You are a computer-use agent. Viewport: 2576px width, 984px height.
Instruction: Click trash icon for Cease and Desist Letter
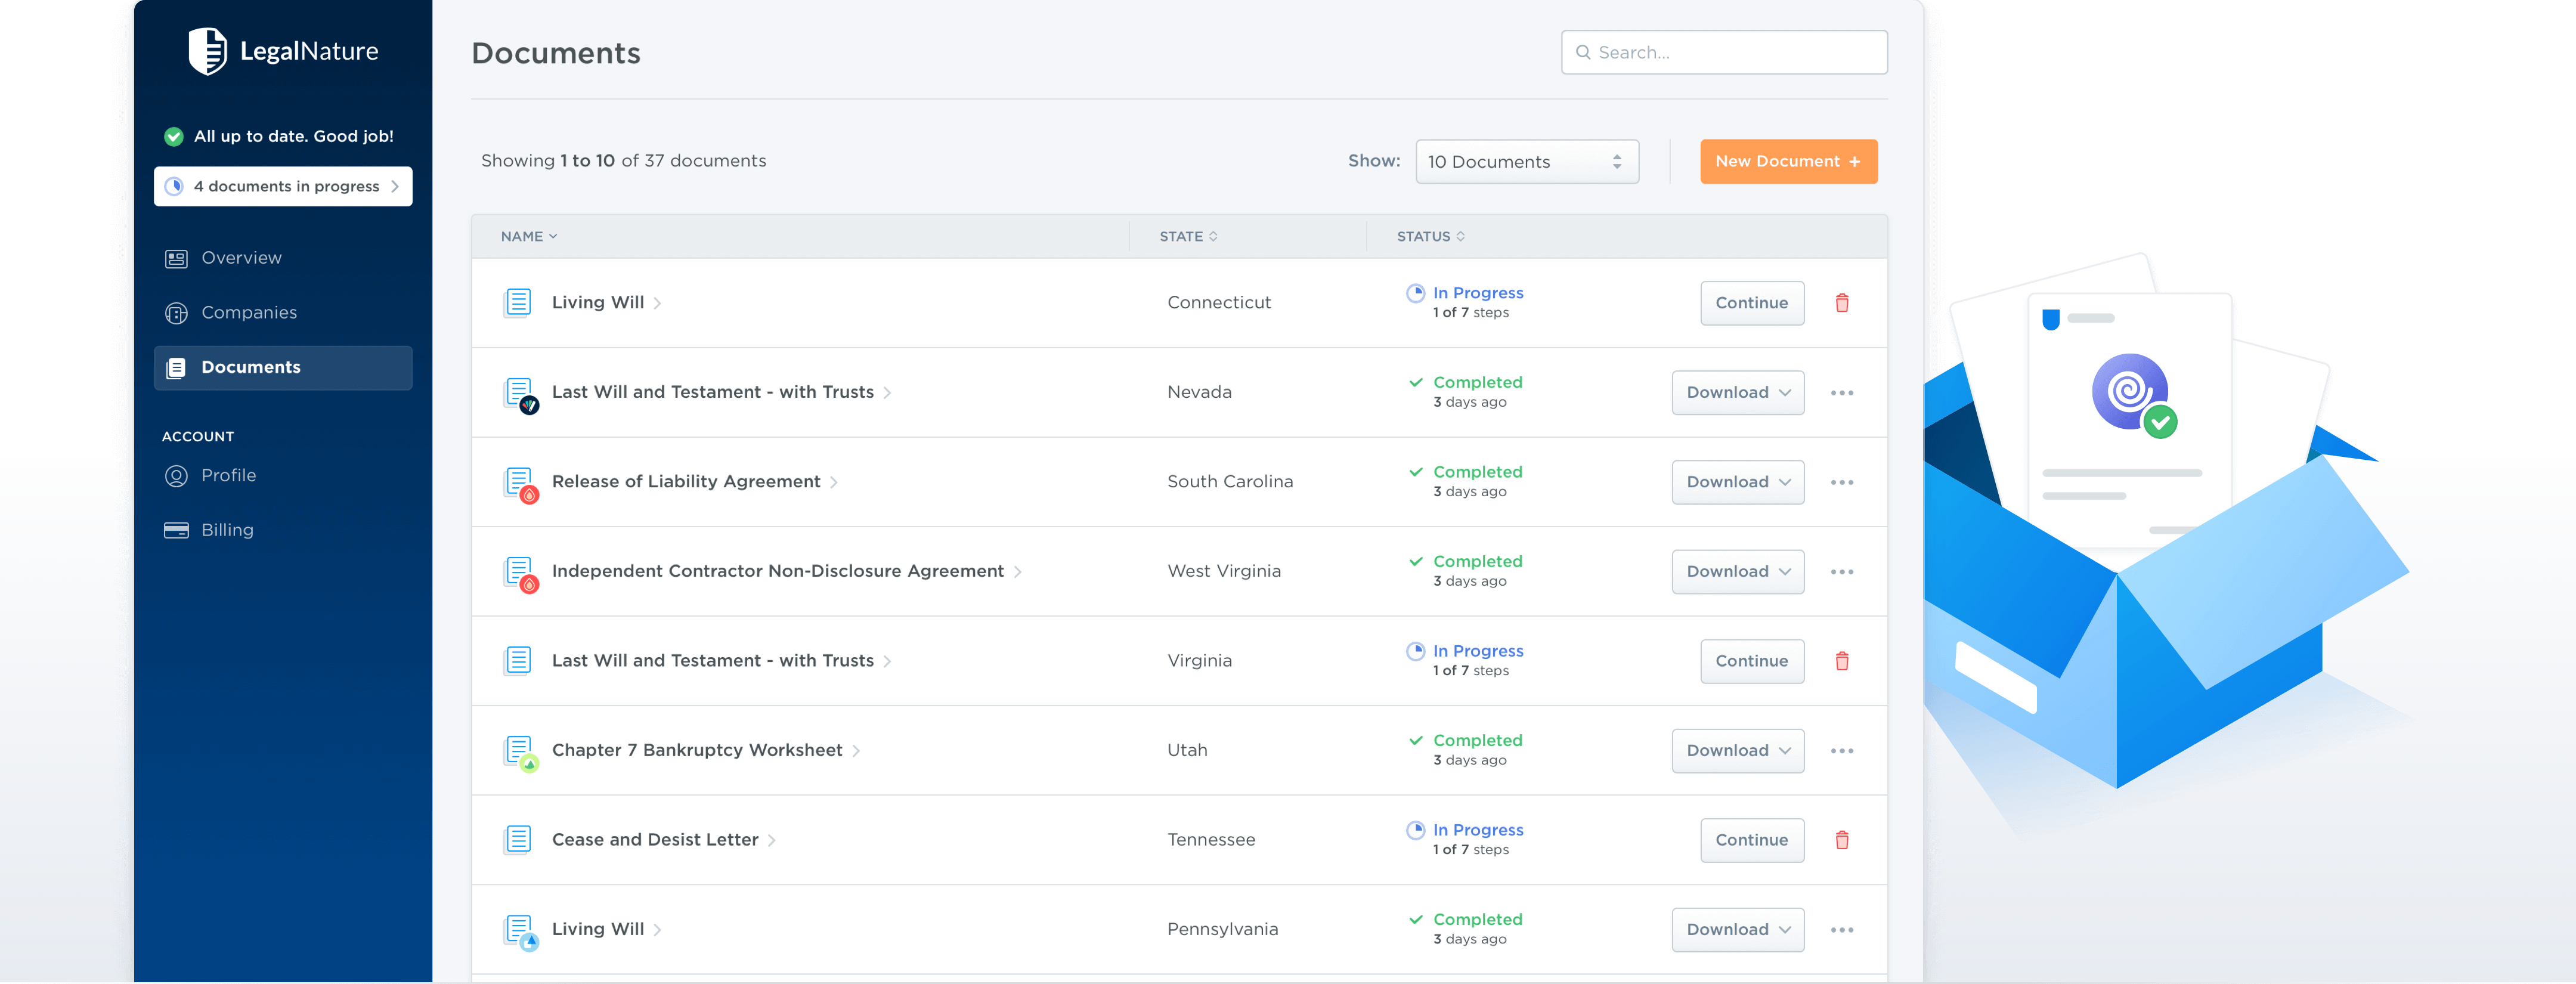click(x=1841, y=840)
